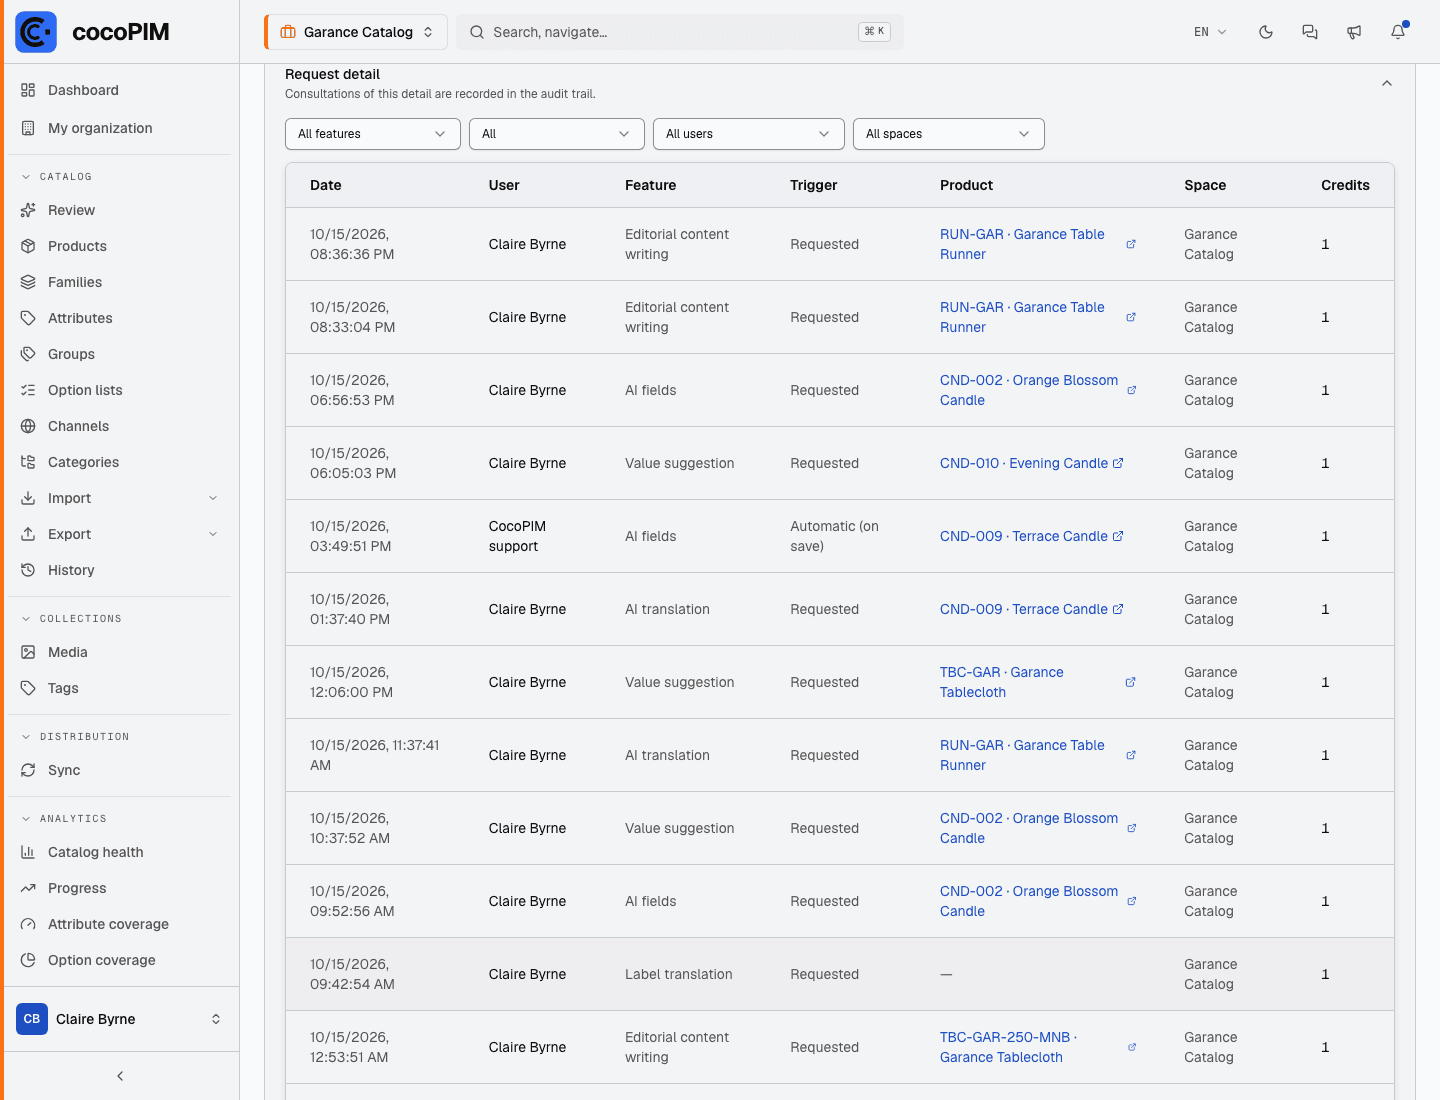Viewport: 1440px width, 1100px height.
Task: Open the trigger filter dropdown showing All
Action: [557, 134]
